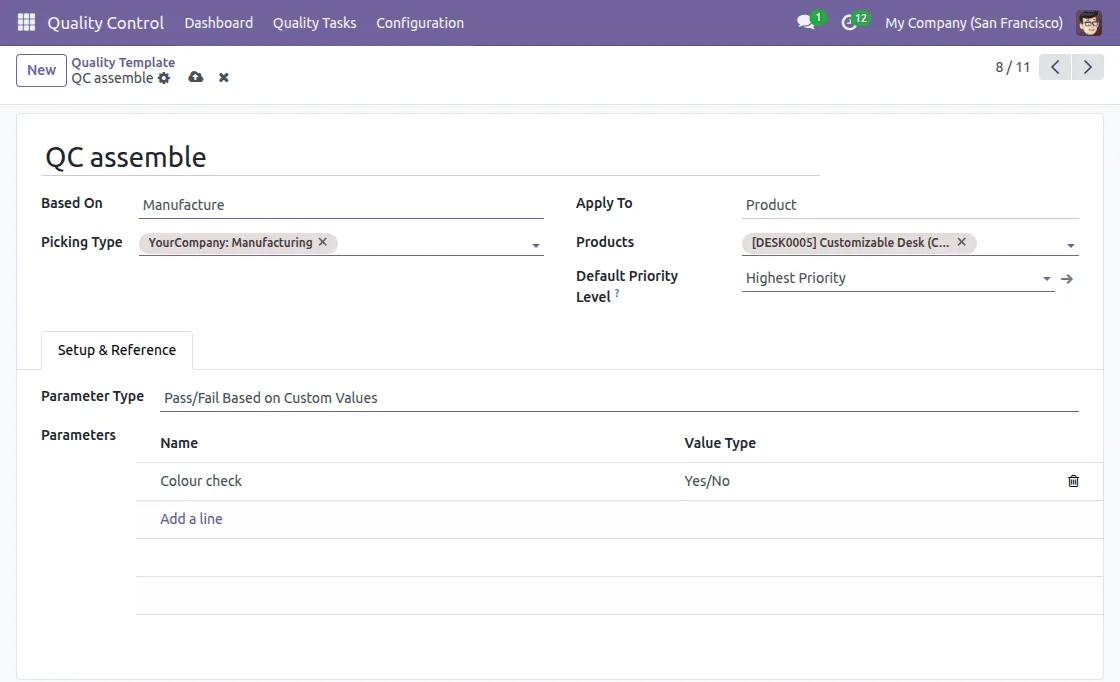1120x682 pixels.
Task: Expand the Default Priority Level dropdown
Action: click(x=1046, y=279)
